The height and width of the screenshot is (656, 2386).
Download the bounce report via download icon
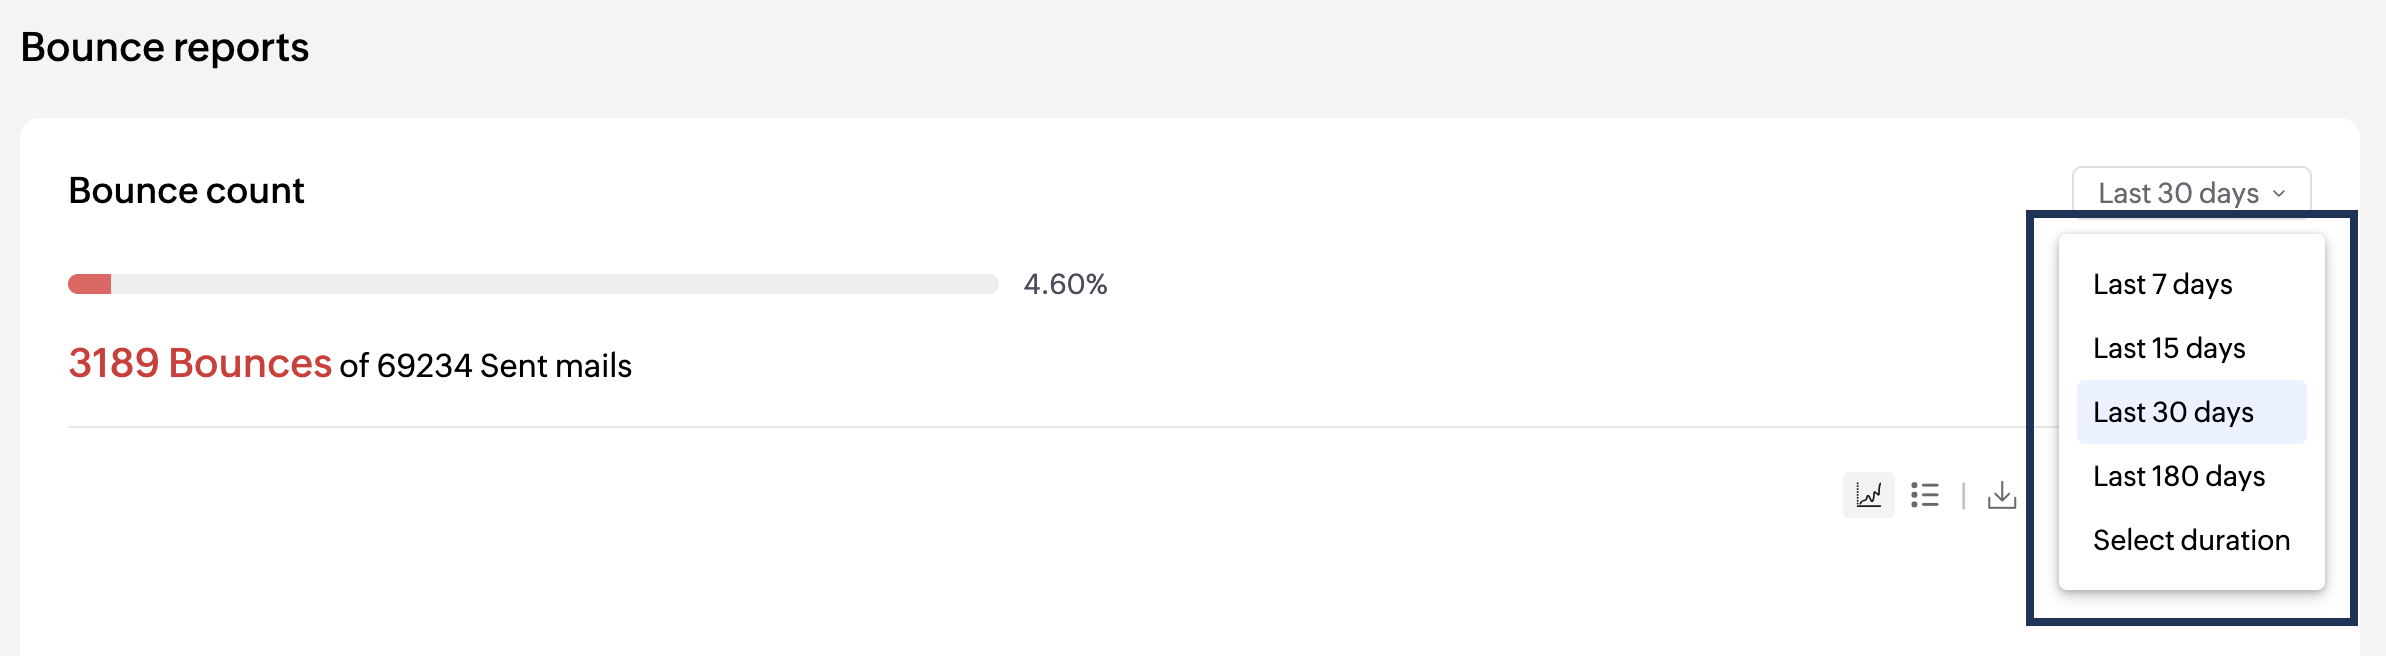[x=2002, y=495]
